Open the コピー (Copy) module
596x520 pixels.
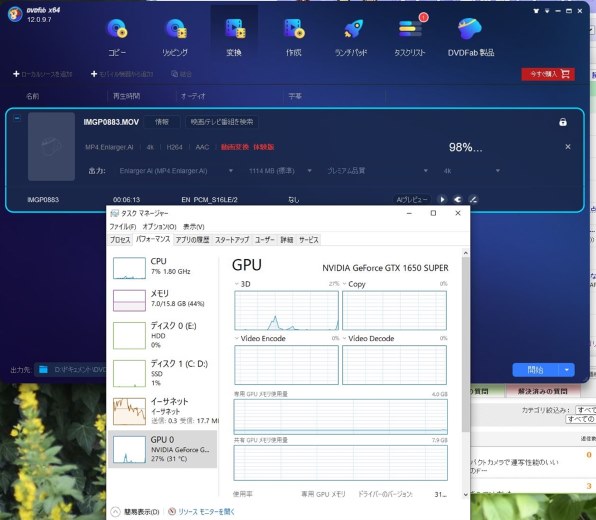[117, 37]
